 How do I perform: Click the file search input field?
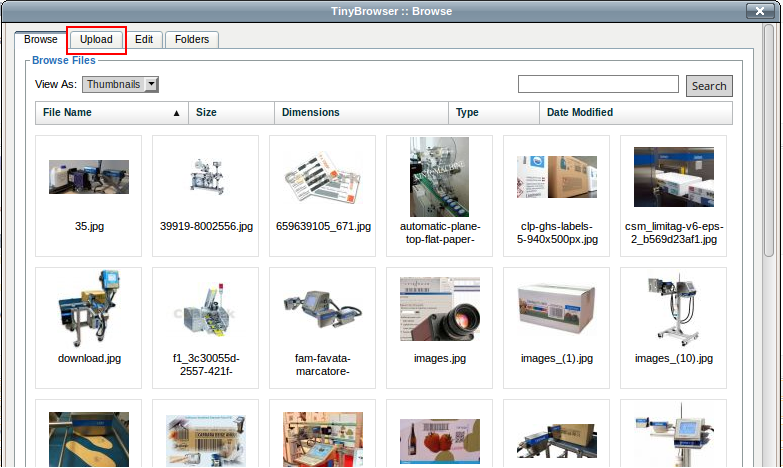tap(598, 84)
